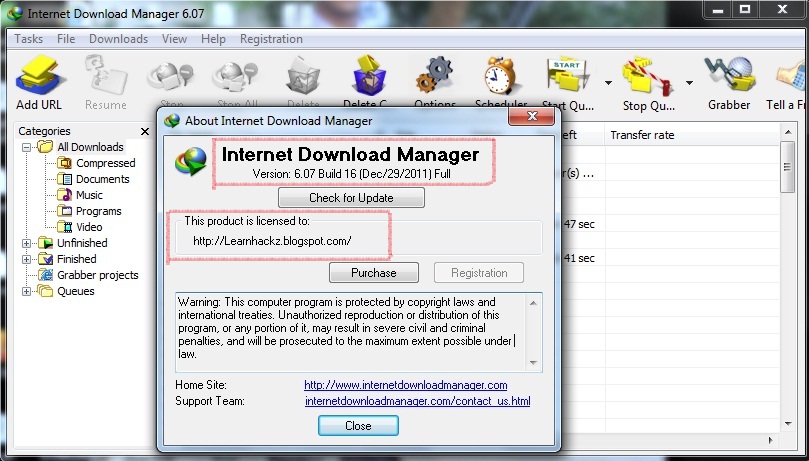Click the downloads list scroll-down arrow
809x461 pixels.
pos(788,424)
